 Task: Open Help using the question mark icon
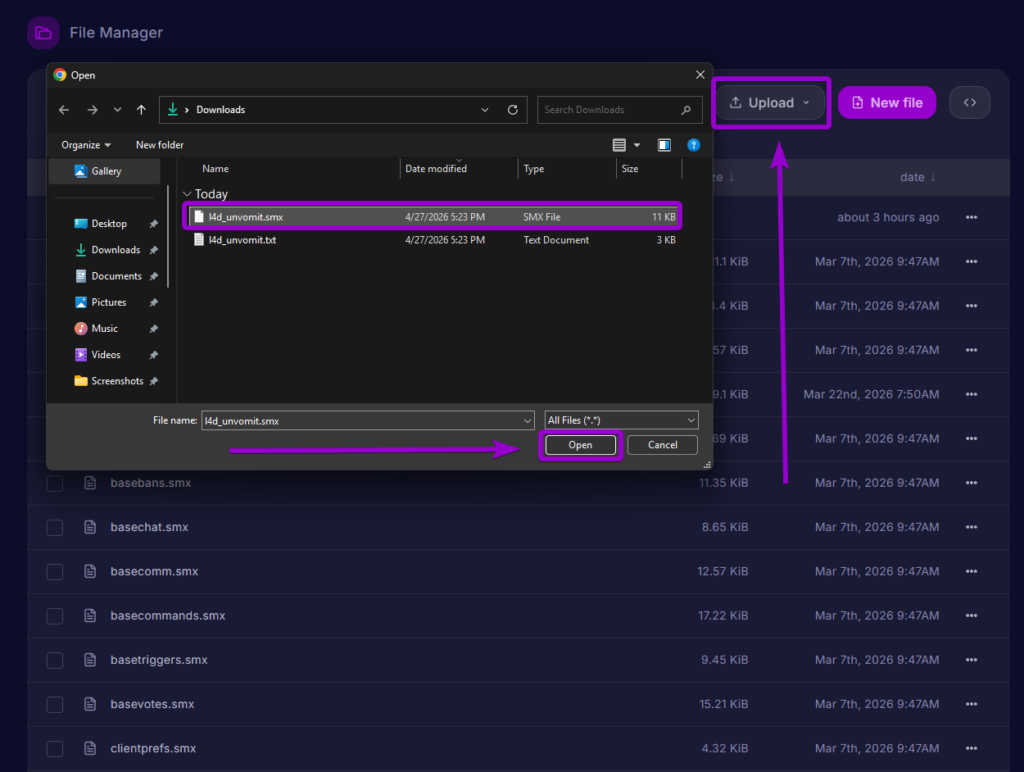pyautogui.click(x=694, y=145)
